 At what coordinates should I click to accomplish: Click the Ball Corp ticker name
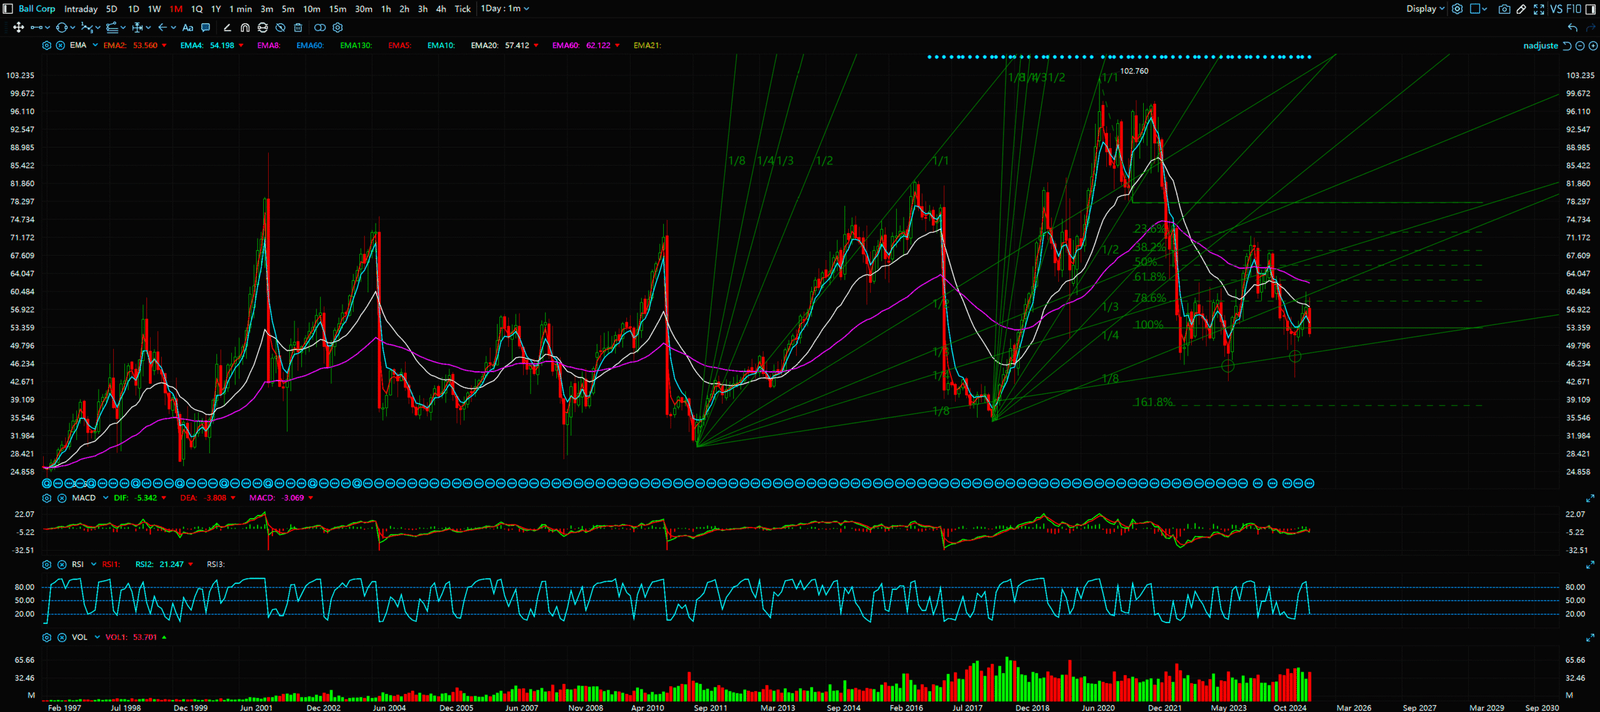(x=37, y=9)
